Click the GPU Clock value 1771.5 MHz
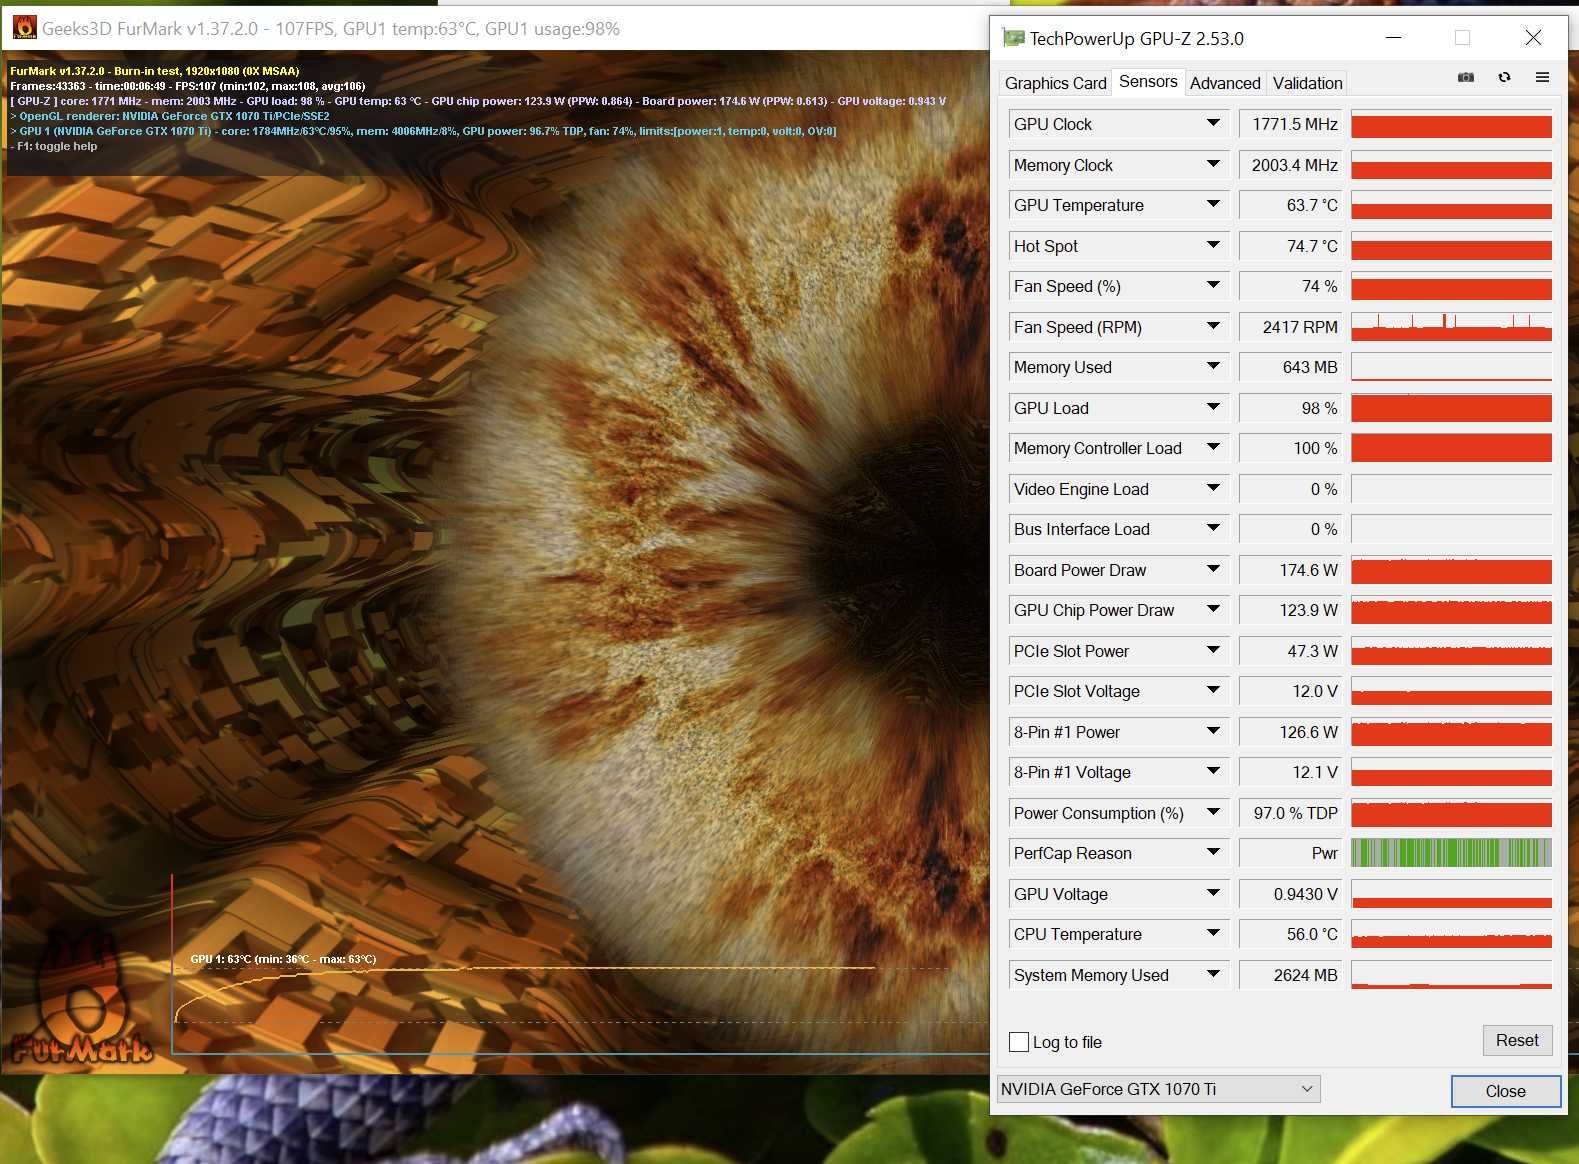1579x1164 pixels. (x=1291, y=124)
